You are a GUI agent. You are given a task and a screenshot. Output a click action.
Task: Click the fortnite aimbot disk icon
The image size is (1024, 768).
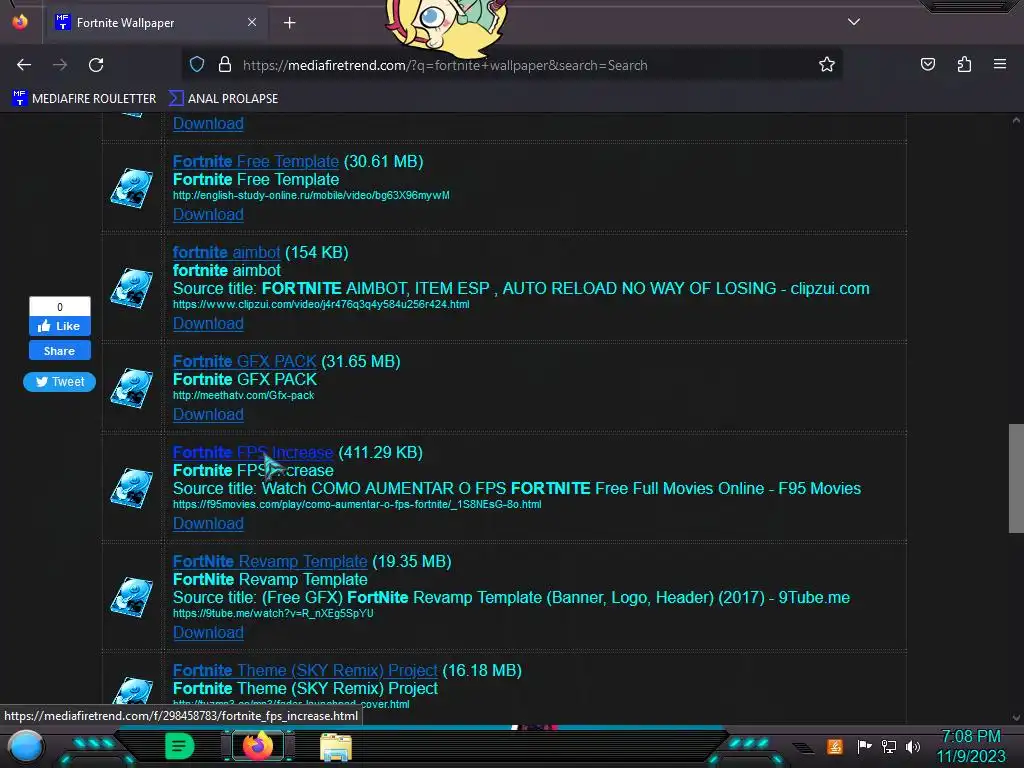132,288
